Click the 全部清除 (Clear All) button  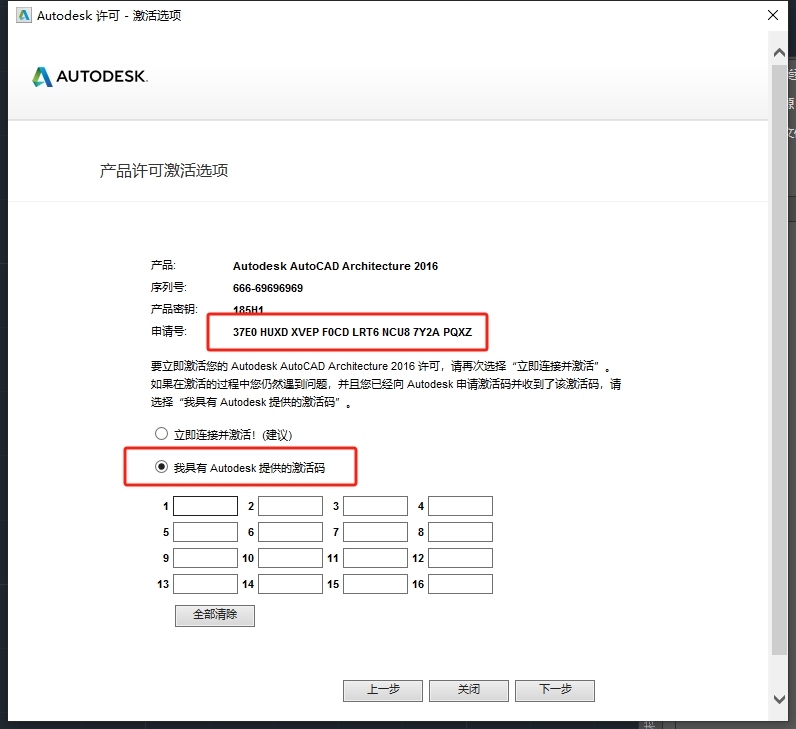tap(215, 615)
